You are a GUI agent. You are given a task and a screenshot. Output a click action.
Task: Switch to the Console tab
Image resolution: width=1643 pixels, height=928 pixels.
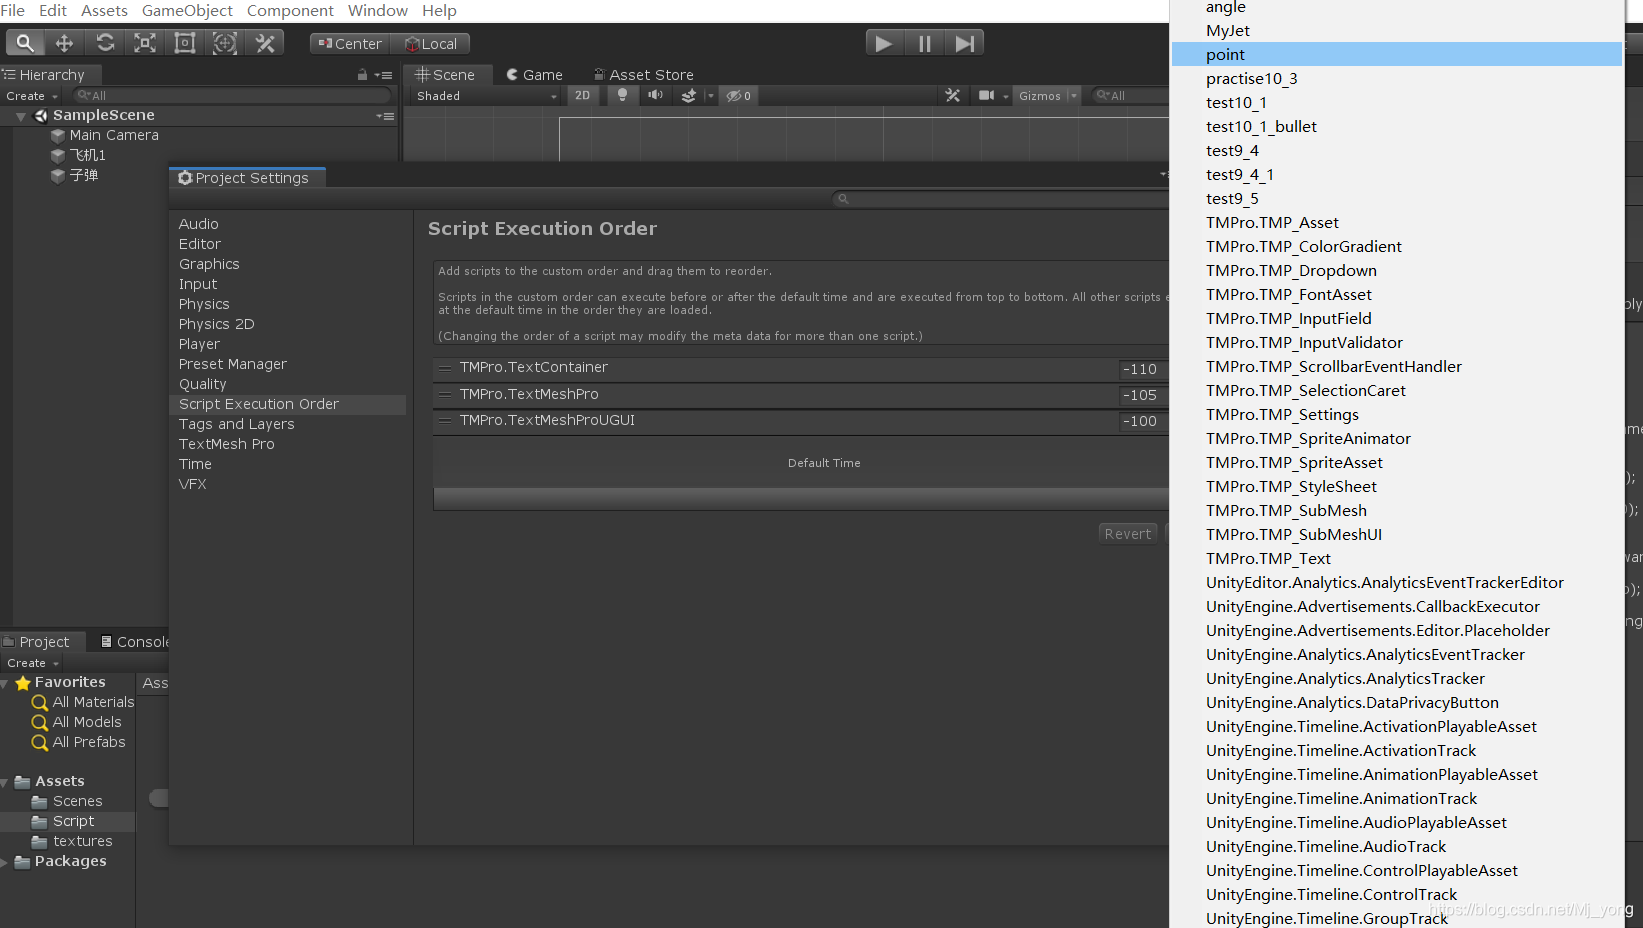coord(135,642)
